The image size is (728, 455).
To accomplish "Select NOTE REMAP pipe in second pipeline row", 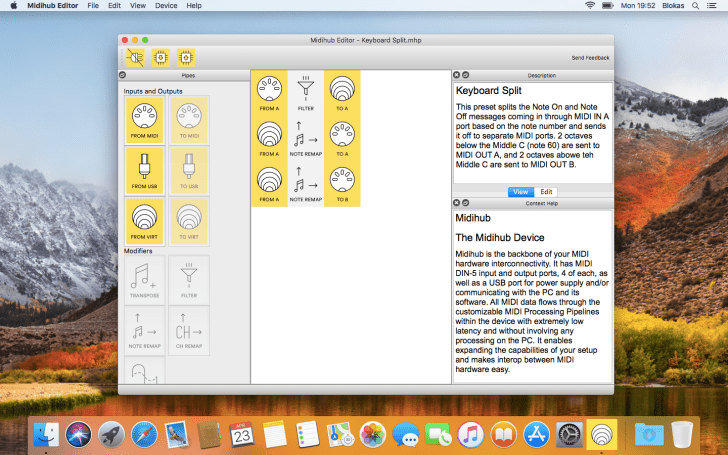I will 306,138.
